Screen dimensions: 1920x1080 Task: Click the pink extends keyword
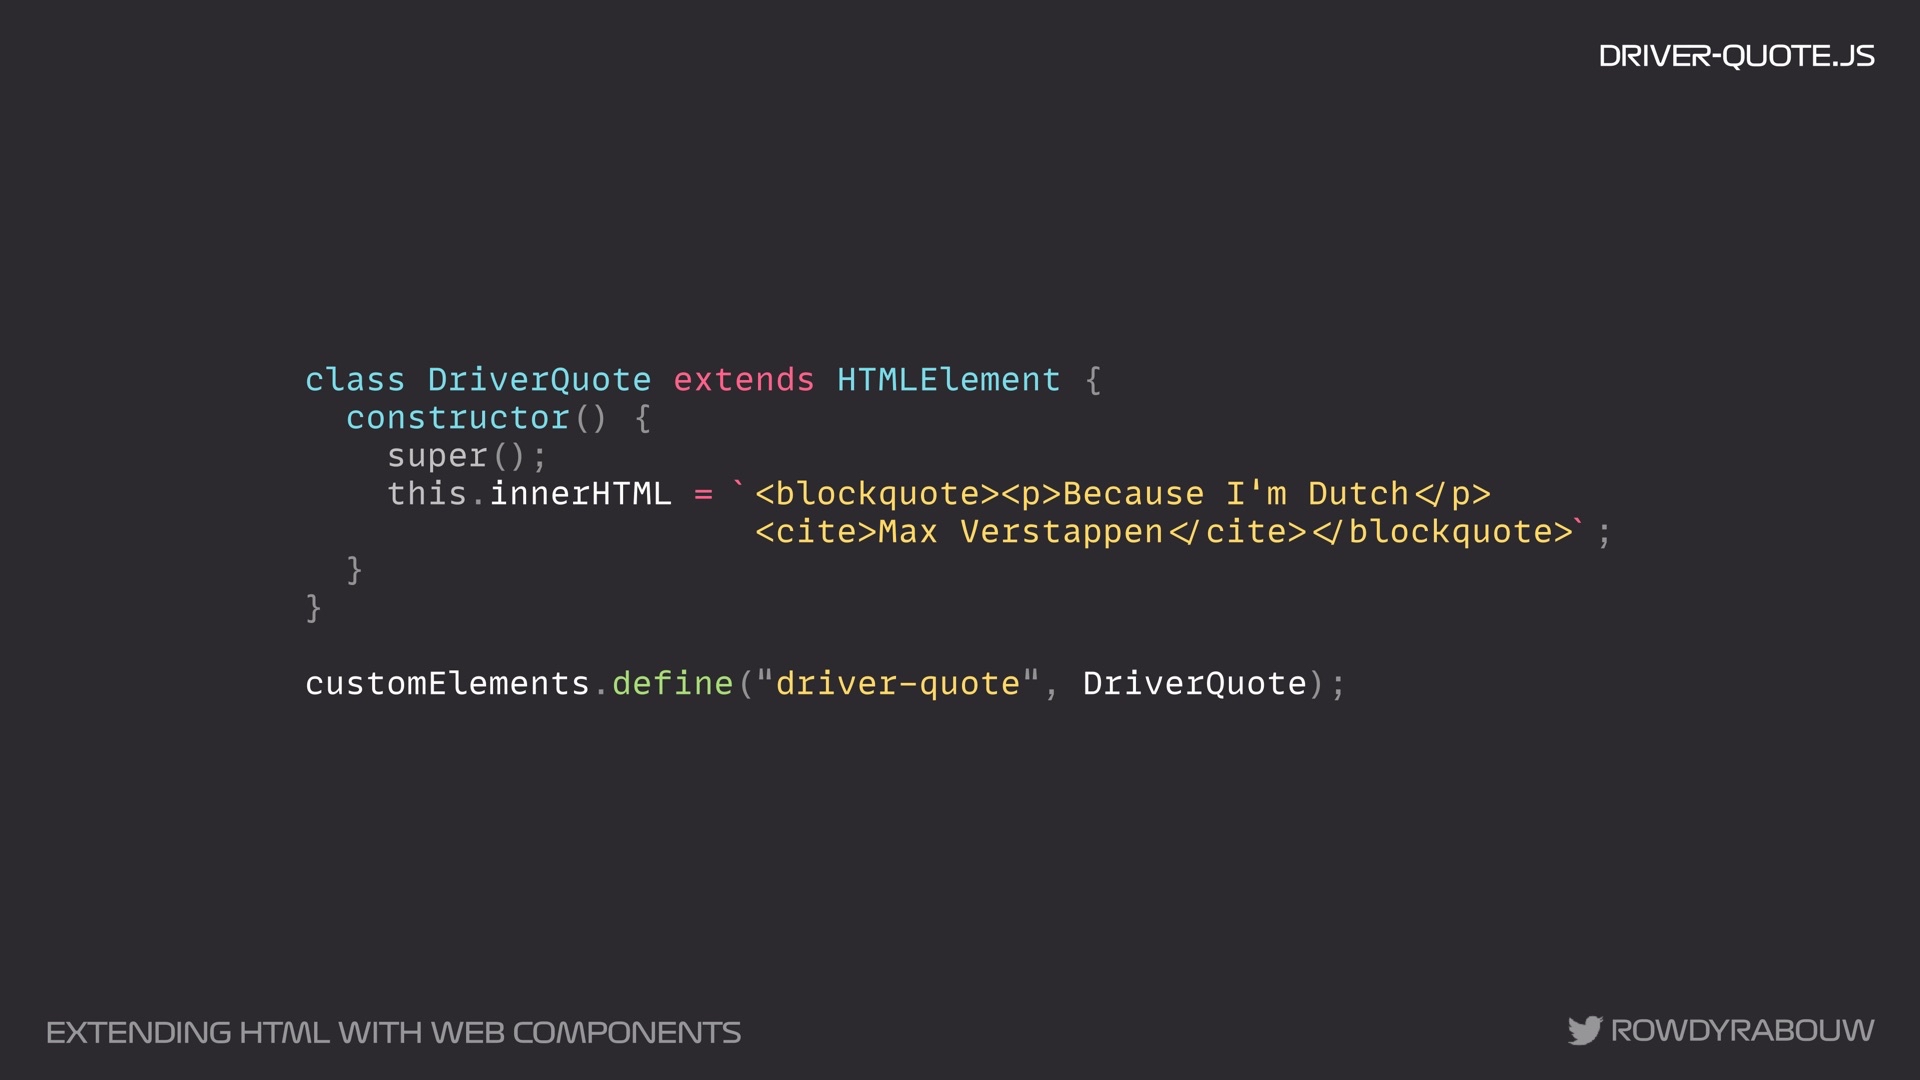744,380
